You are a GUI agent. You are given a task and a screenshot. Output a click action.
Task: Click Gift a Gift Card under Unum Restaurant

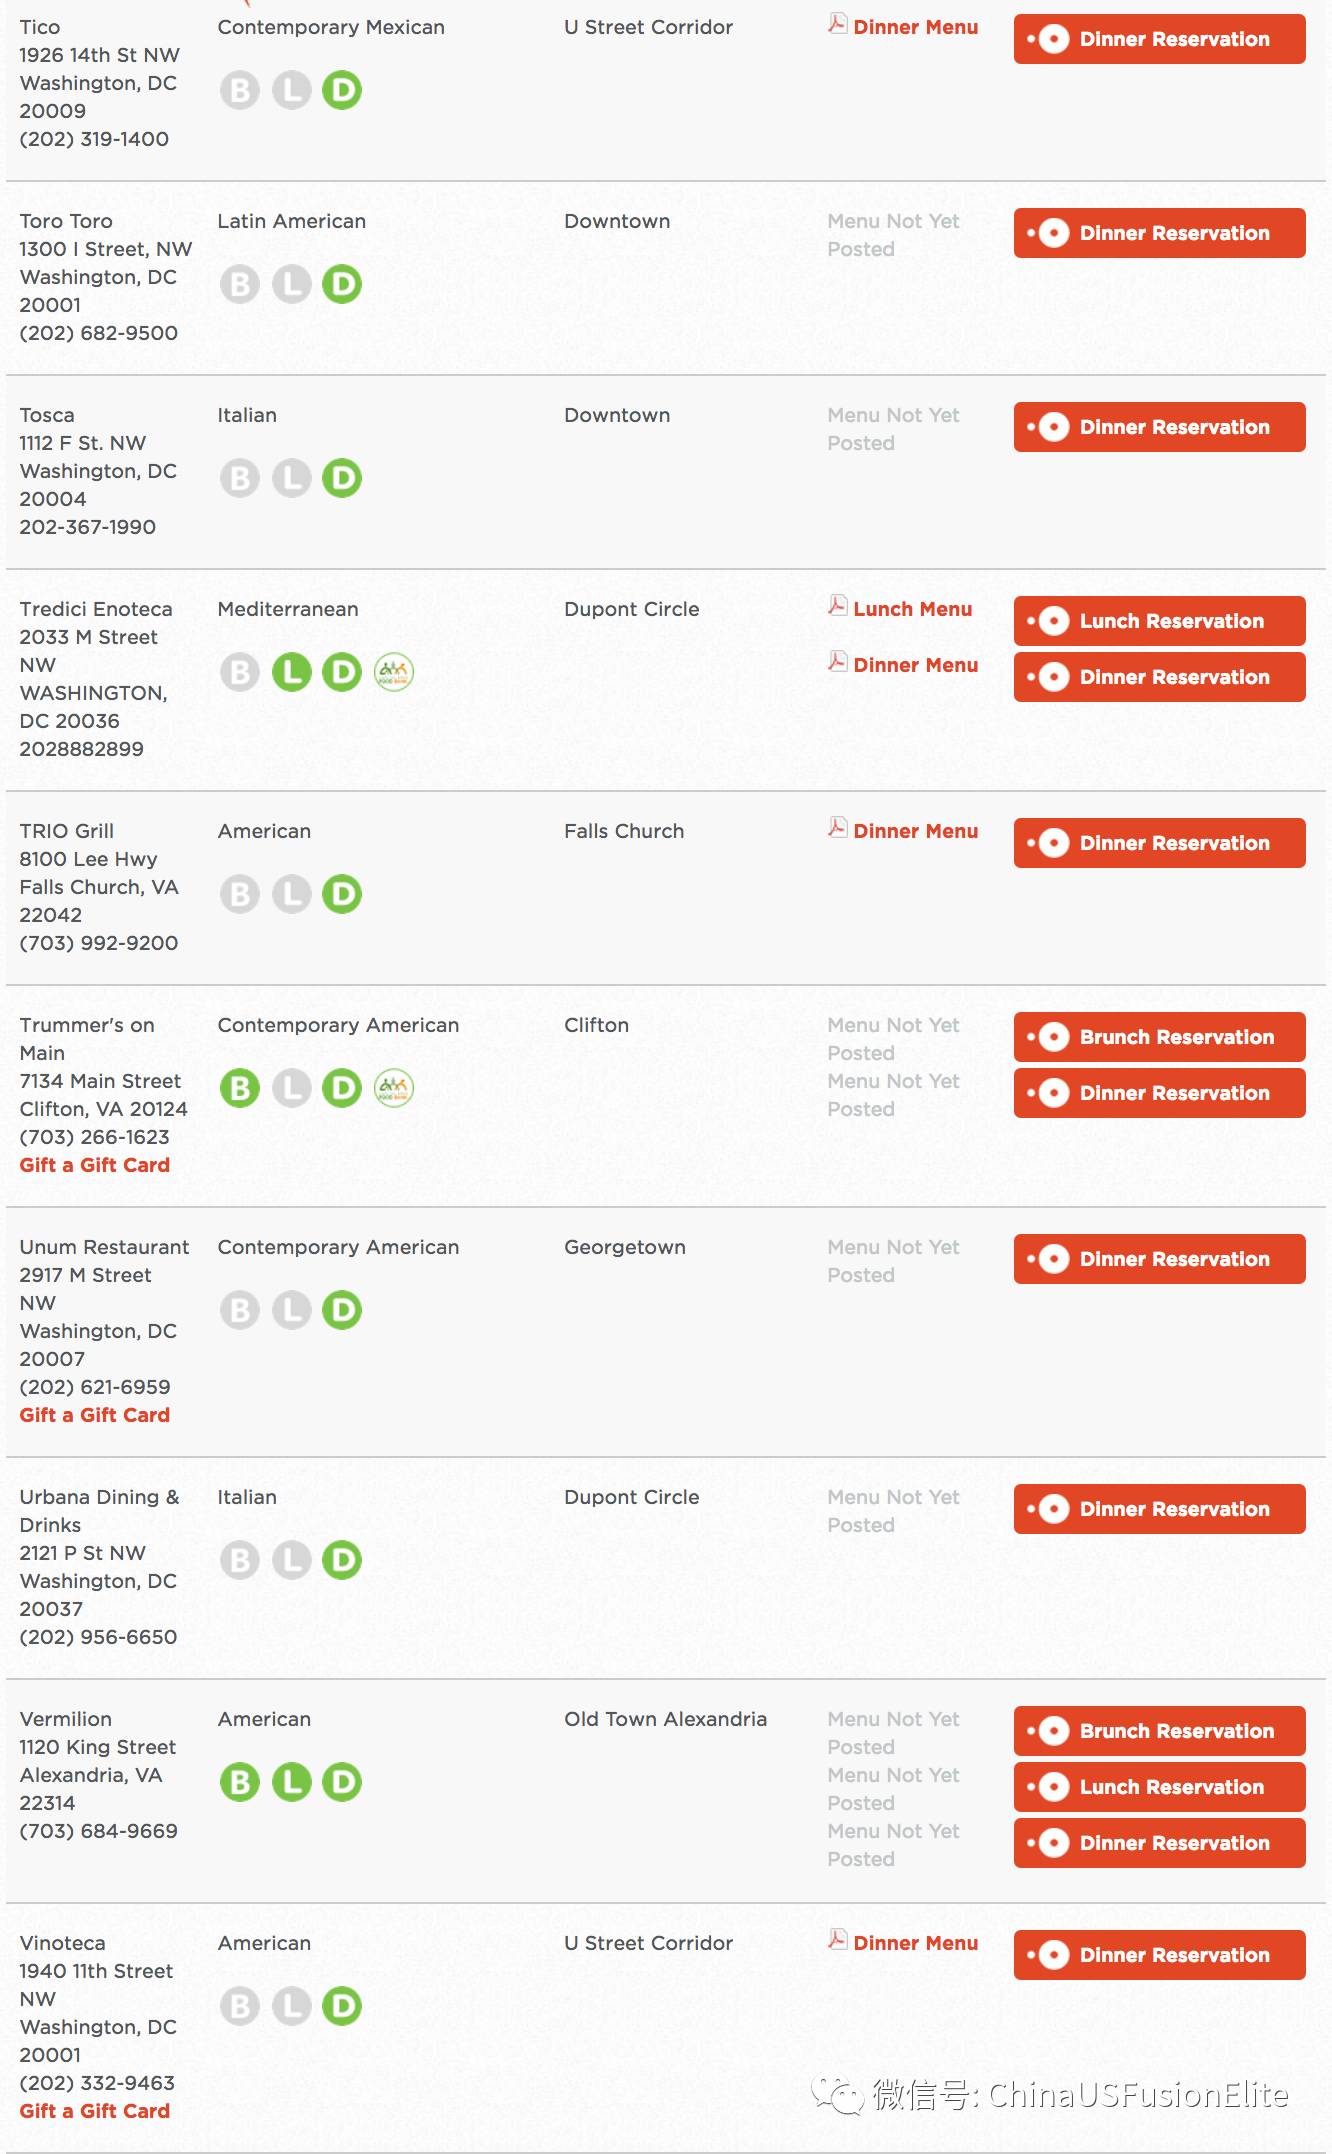pos(95,1415)
